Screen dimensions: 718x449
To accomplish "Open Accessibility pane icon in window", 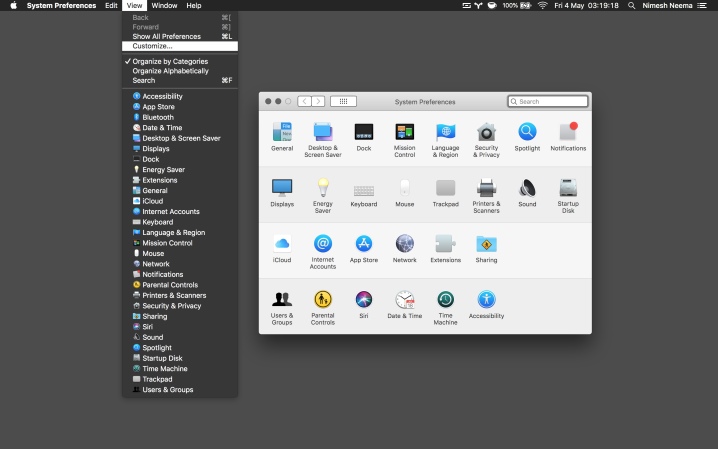I will (x=486, y=299).
